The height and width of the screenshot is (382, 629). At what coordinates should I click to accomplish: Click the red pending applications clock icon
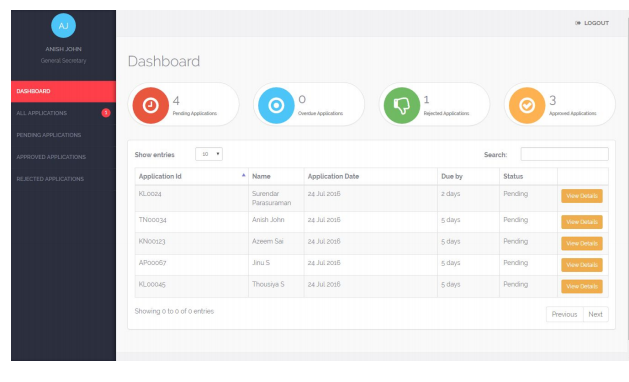tap(151, 106)
